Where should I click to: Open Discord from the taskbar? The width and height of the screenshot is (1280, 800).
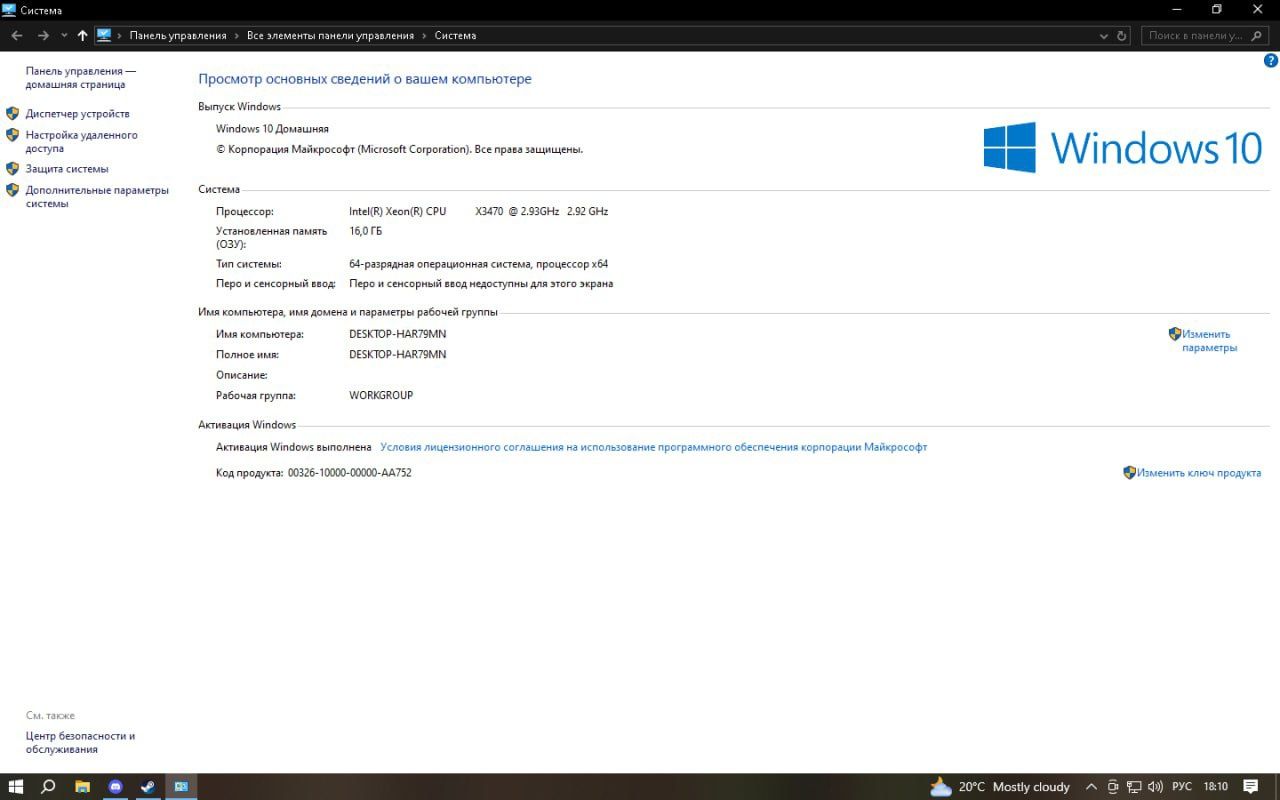[x=115, y=787]
